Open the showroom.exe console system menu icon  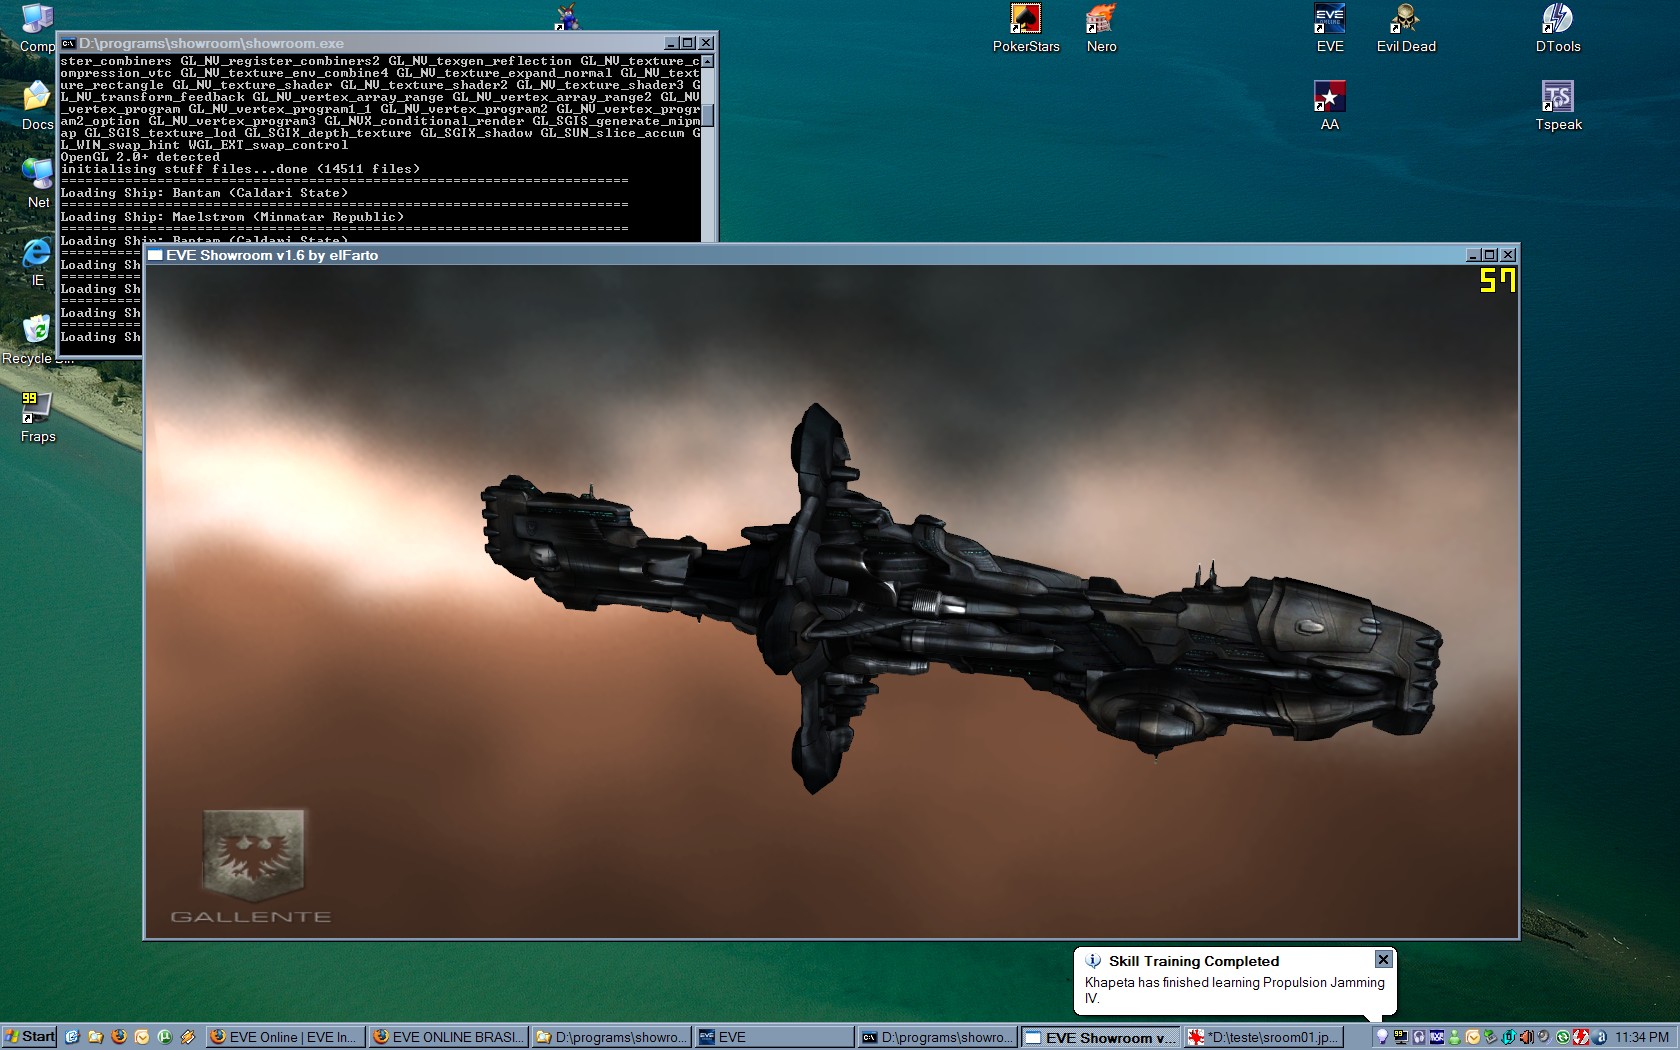(x=68, y=43)
